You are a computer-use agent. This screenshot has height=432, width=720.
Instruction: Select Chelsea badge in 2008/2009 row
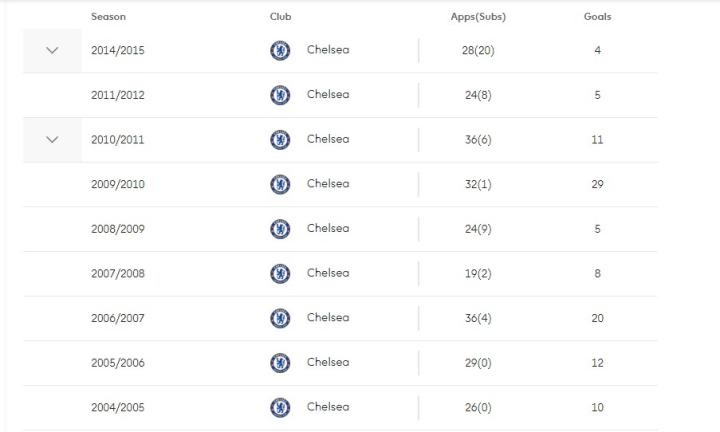pos(280,229)
